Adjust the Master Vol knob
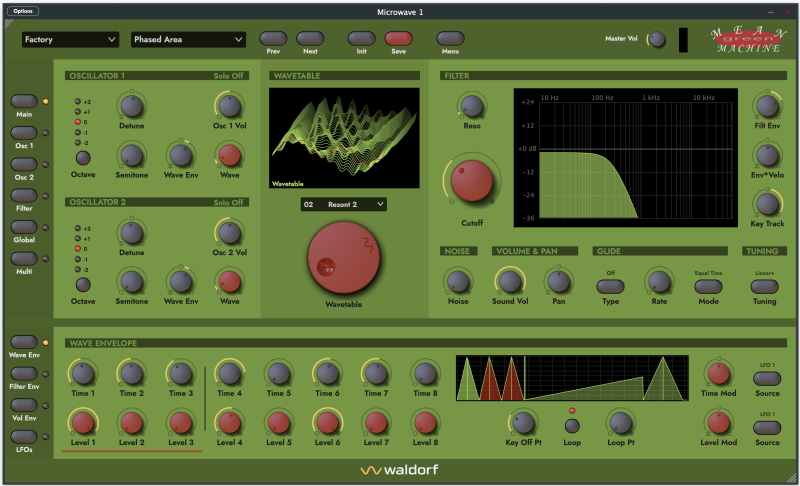 [657, 39]
